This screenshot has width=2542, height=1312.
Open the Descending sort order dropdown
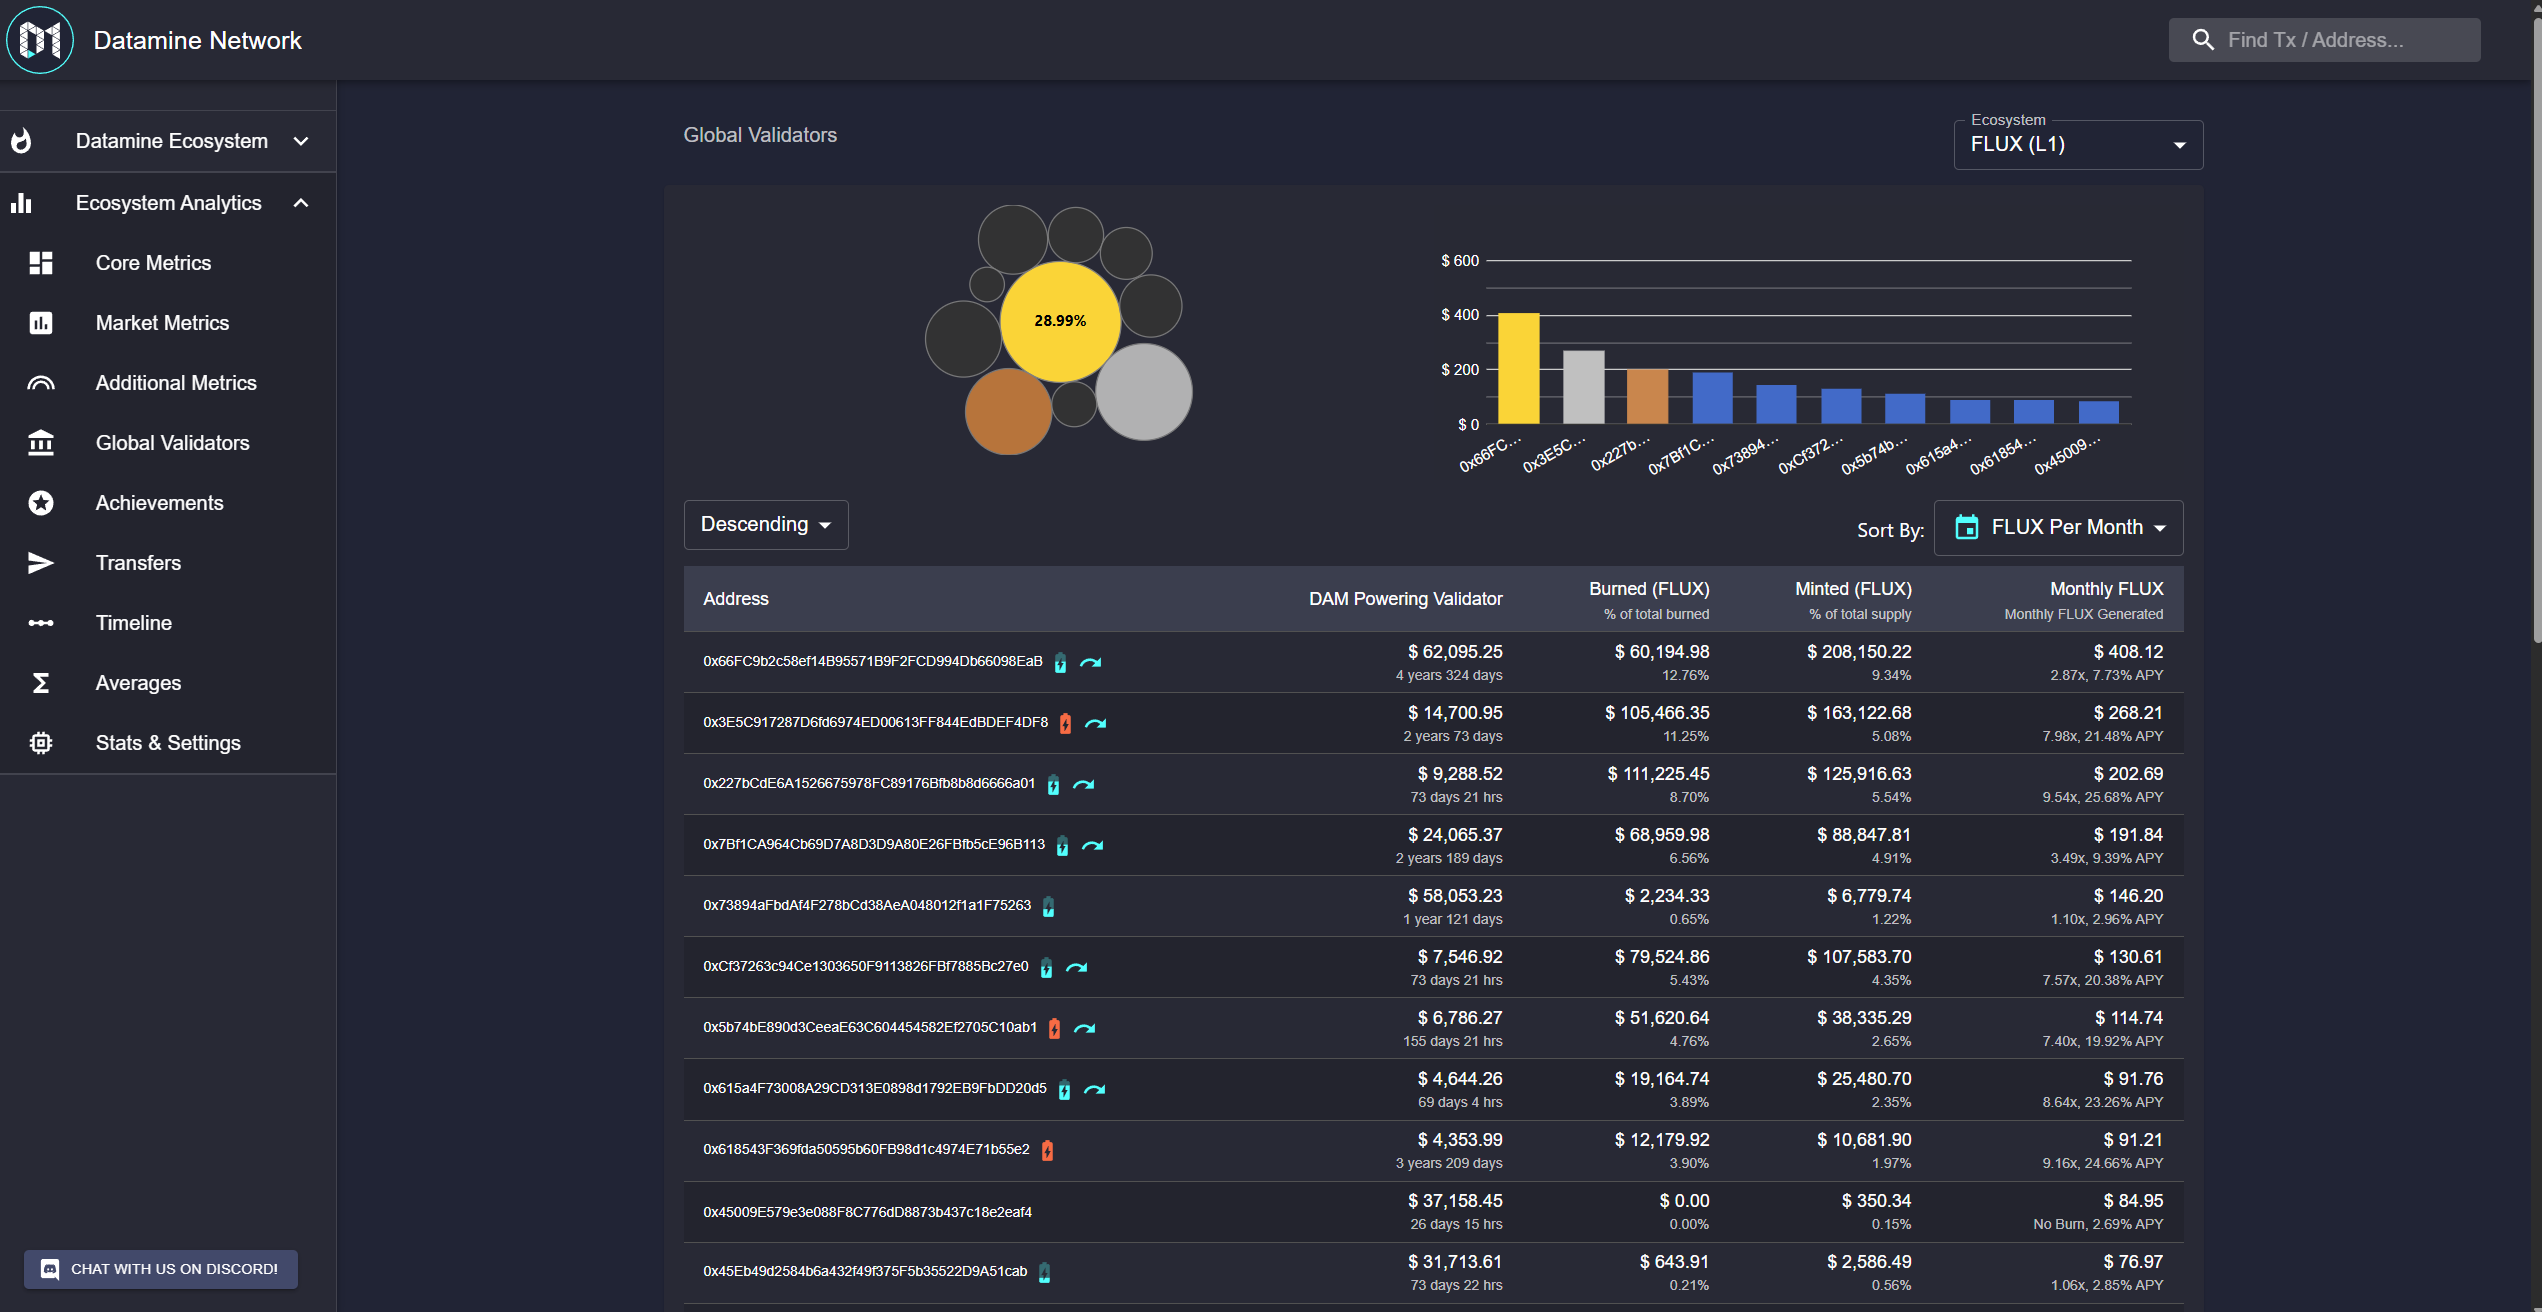click(766, 525)
